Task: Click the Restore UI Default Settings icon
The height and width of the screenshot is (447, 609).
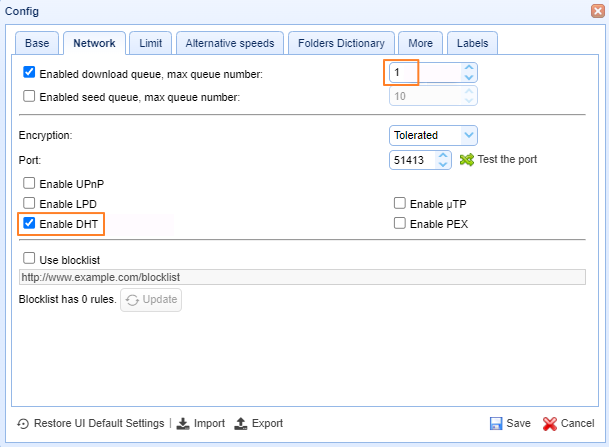Action: point(23,423)
